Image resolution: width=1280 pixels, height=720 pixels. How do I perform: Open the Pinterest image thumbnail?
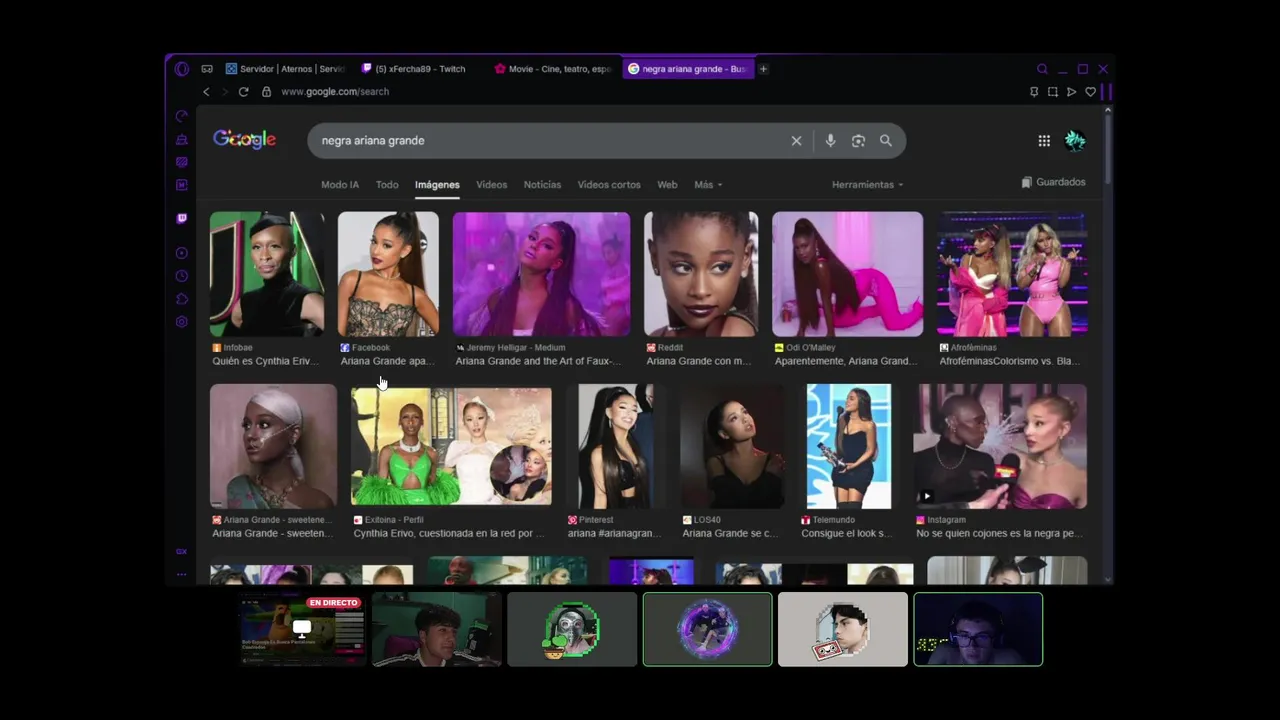click(616, 446)
